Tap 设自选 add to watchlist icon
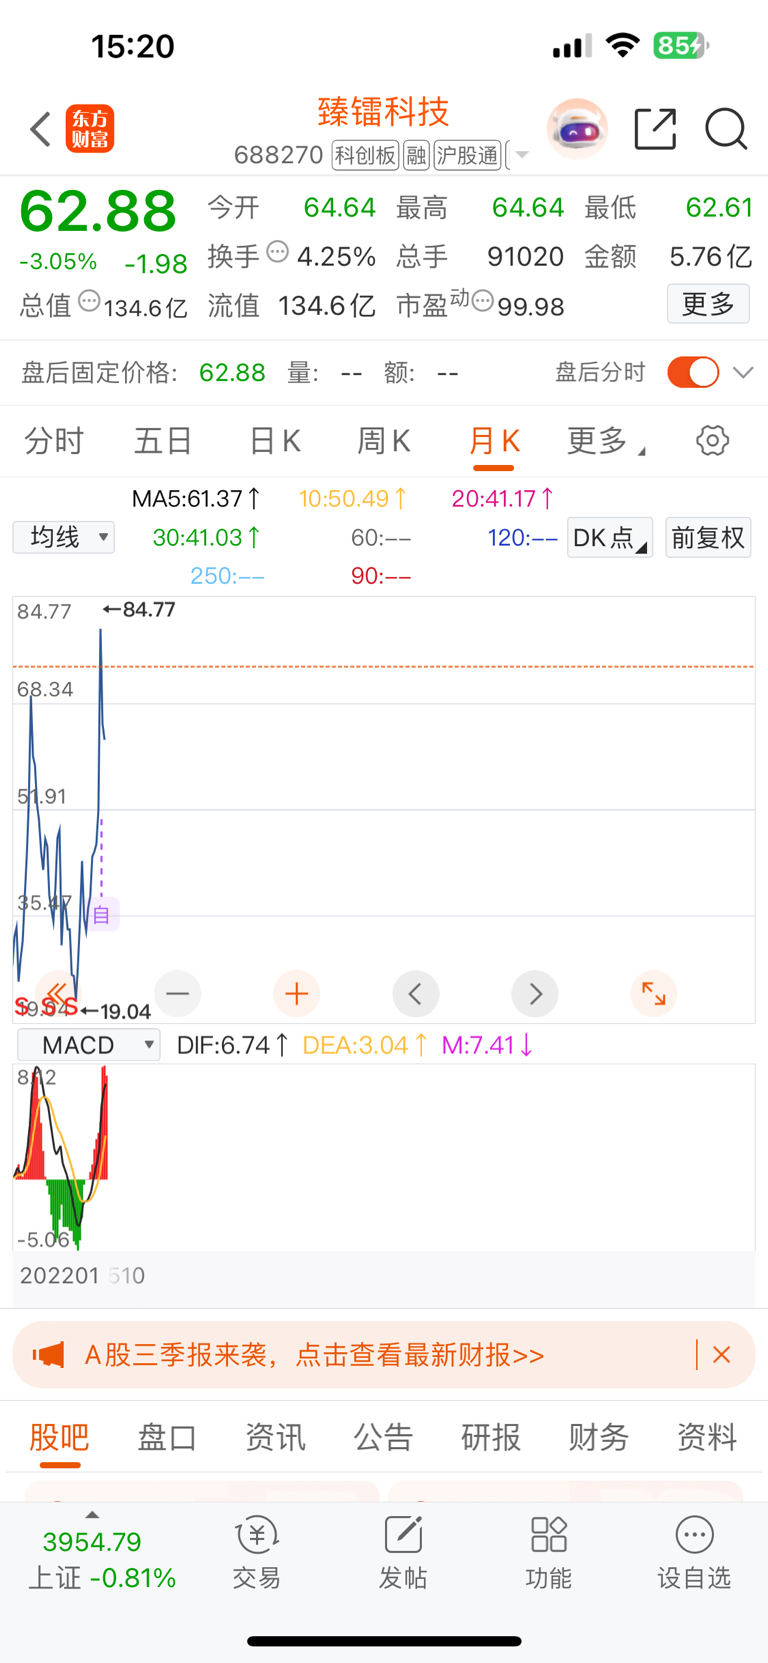Screen dimensions: 768x1663 click(694, 1553)
